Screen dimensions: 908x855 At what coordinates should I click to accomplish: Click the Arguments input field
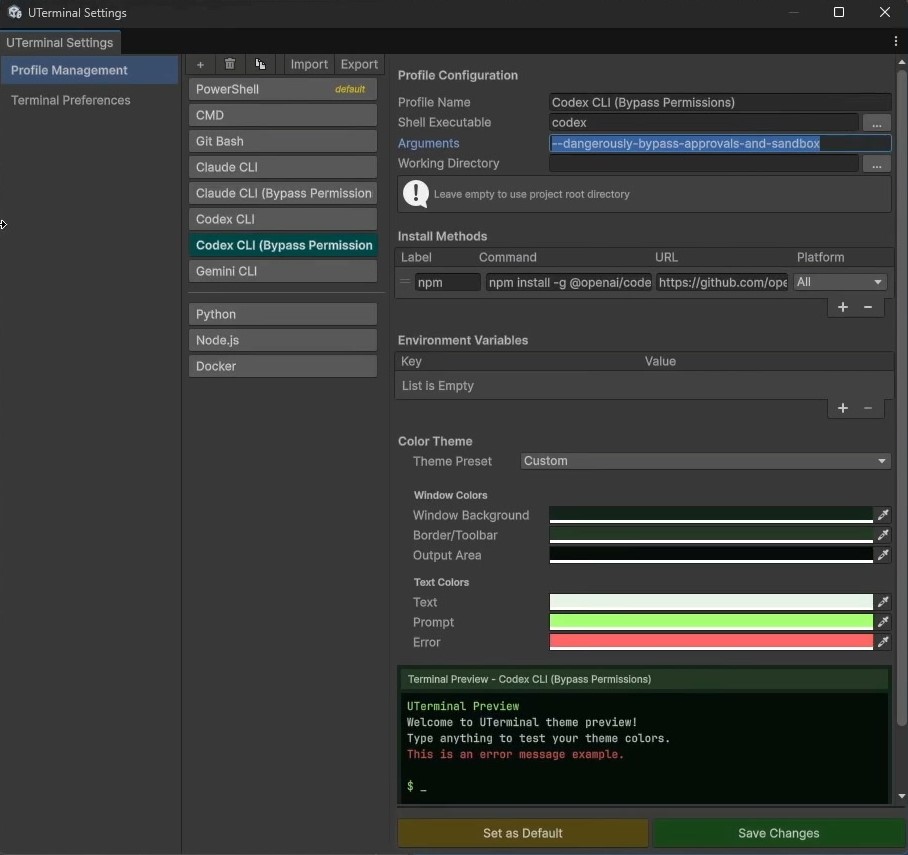pos(720,143)
